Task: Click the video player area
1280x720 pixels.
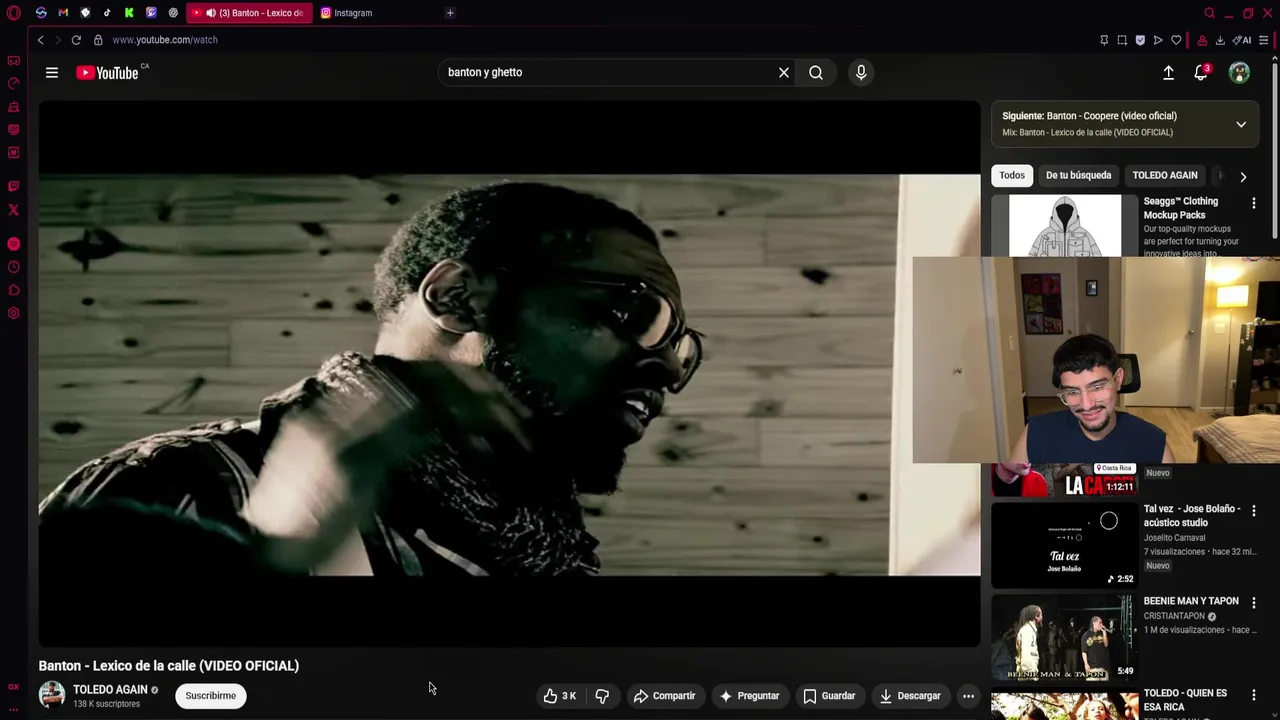Action: click(509, 374)
